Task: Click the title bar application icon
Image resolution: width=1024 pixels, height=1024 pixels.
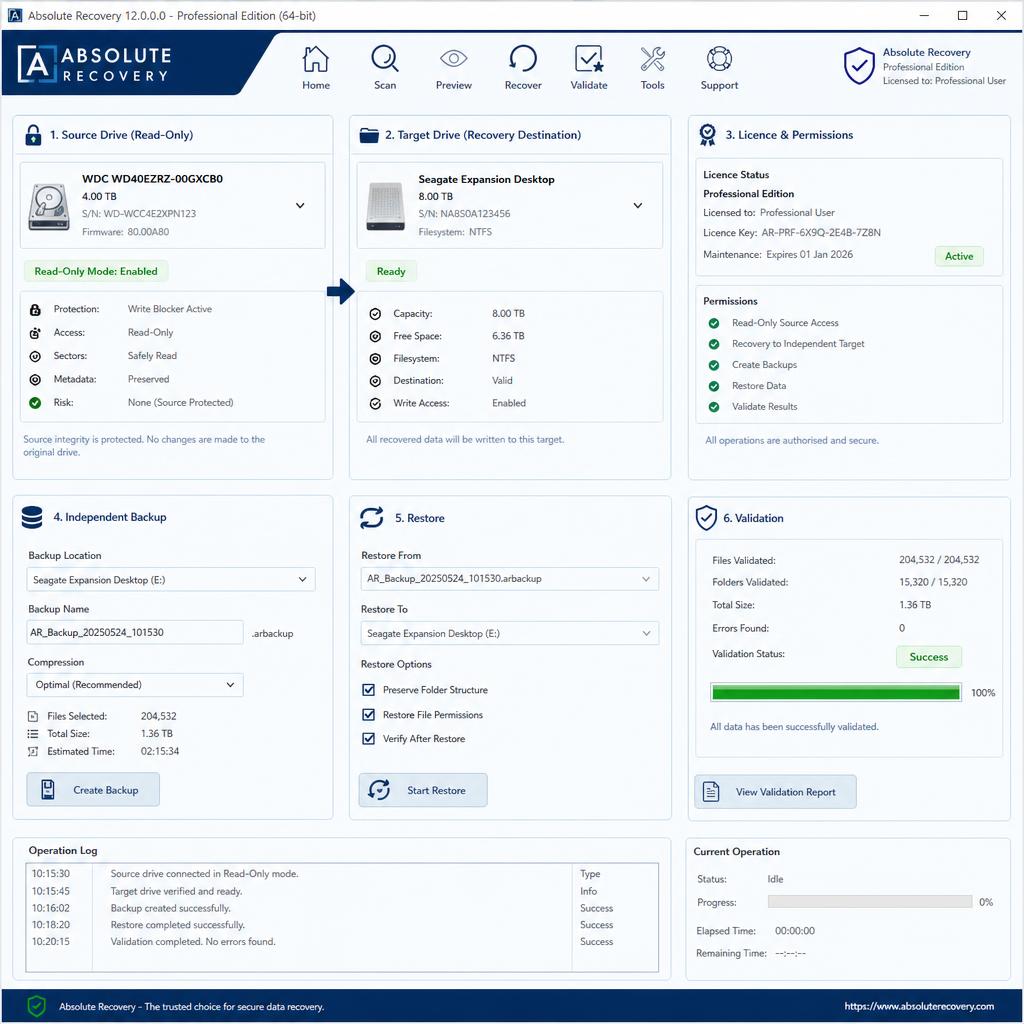Action: (x=14, y=15)
